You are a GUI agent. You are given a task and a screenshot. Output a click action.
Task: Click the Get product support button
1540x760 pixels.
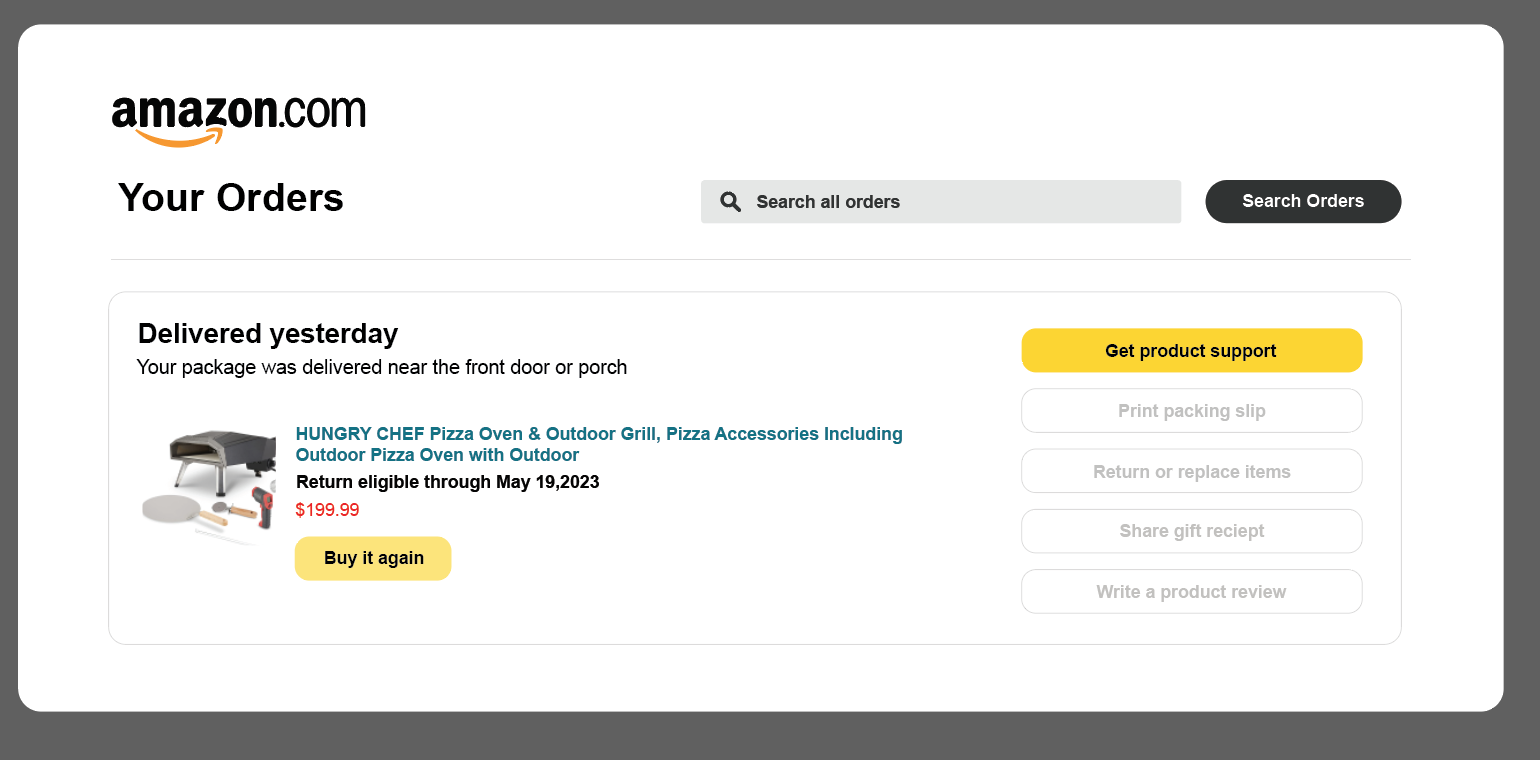[x=1191, y=350]
